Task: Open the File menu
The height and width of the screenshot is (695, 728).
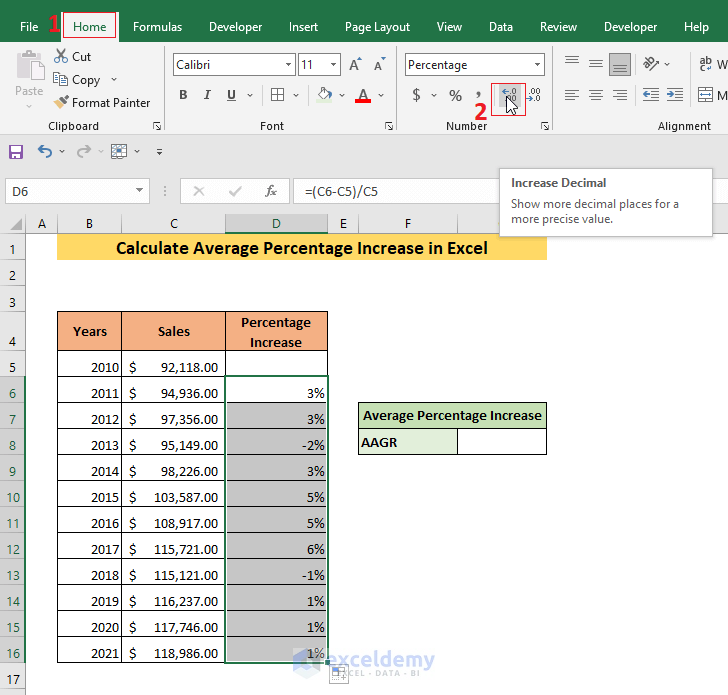Action: (x=29, y=27)
